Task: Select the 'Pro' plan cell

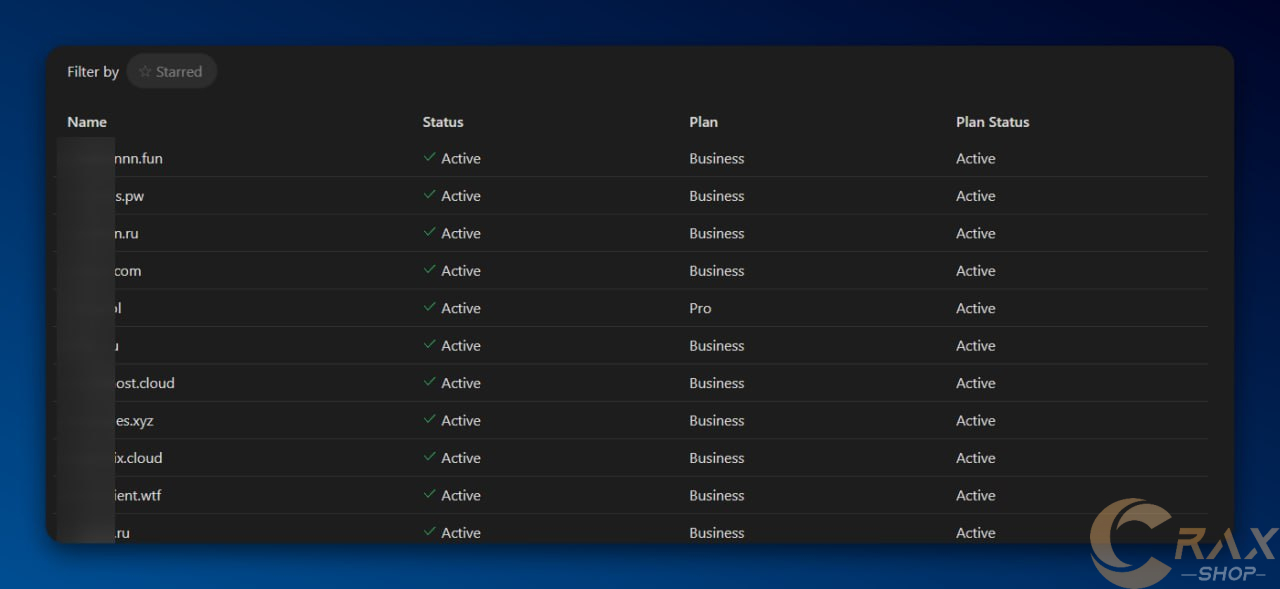Action: coord(700,308)
